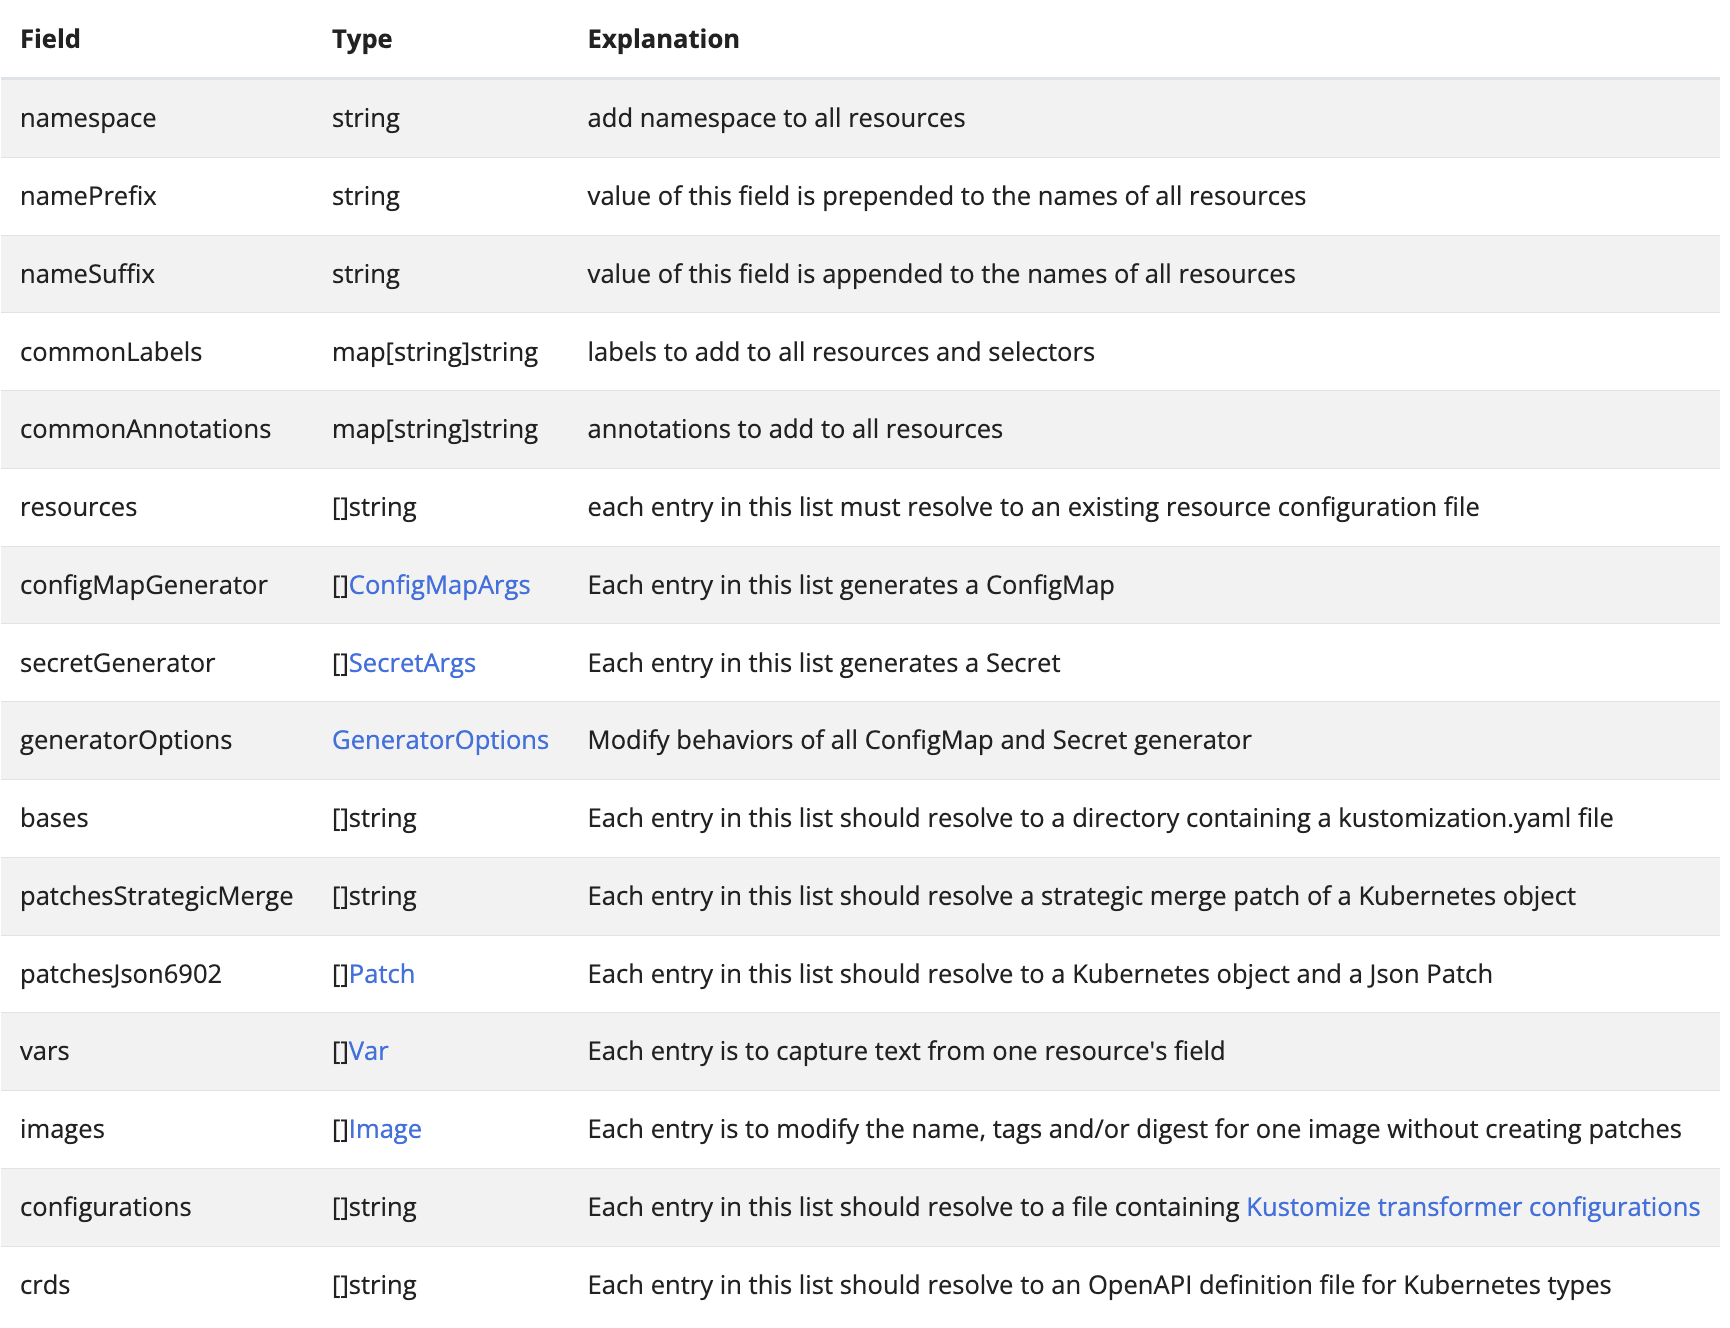Open the Kustomize transformer configurations link
The width and height of the screenshot is (1730, 1328).
[1473, 1207]
